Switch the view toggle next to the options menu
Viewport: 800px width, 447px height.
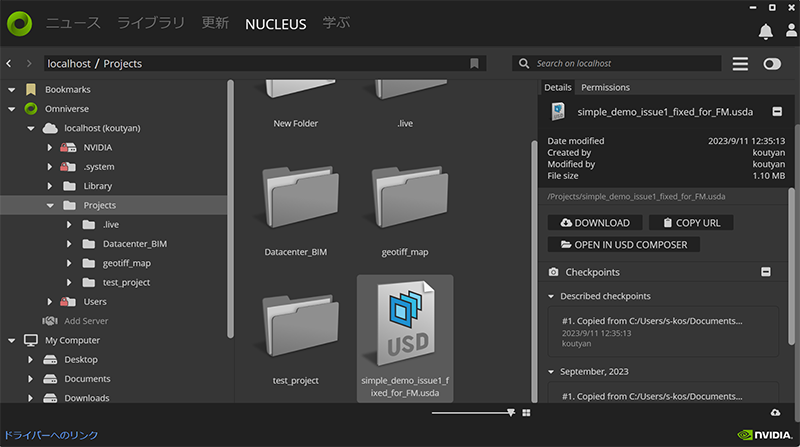click(x=772, y=64)
